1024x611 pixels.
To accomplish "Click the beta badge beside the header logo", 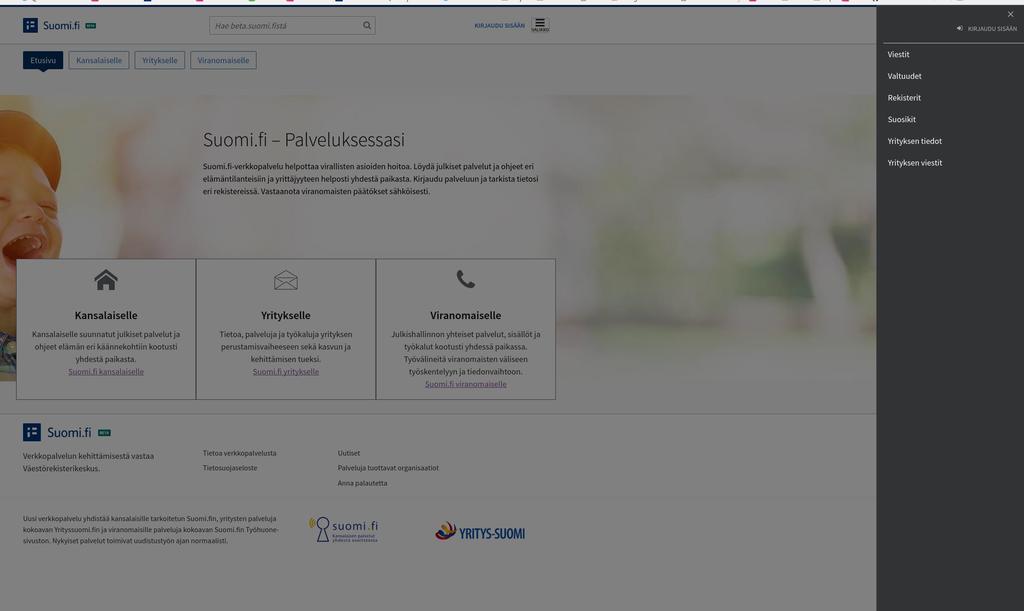I will point(91,26).
